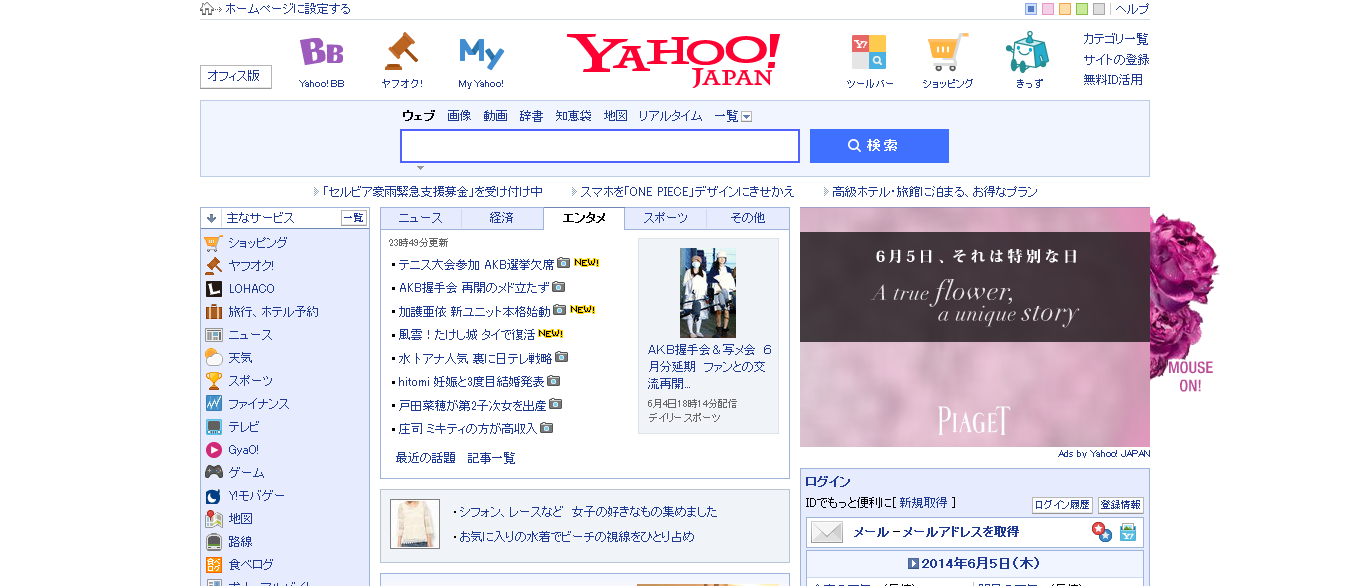1349x586 pixels.
Task: Open the Yahoo! BB icon
Action: pos(321,52)
